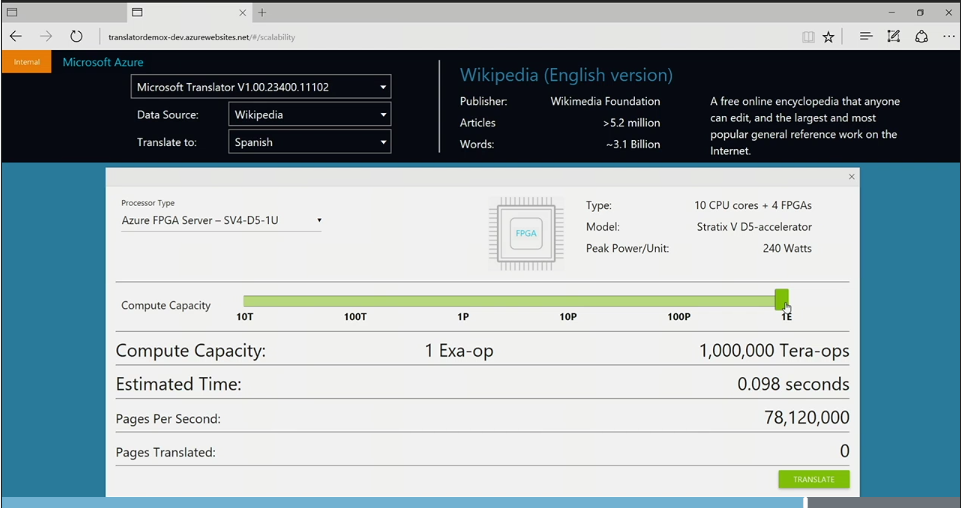Screen dimensions: 961x508
Task: Make a Web Note with pen icon
Action: [894, 37]
